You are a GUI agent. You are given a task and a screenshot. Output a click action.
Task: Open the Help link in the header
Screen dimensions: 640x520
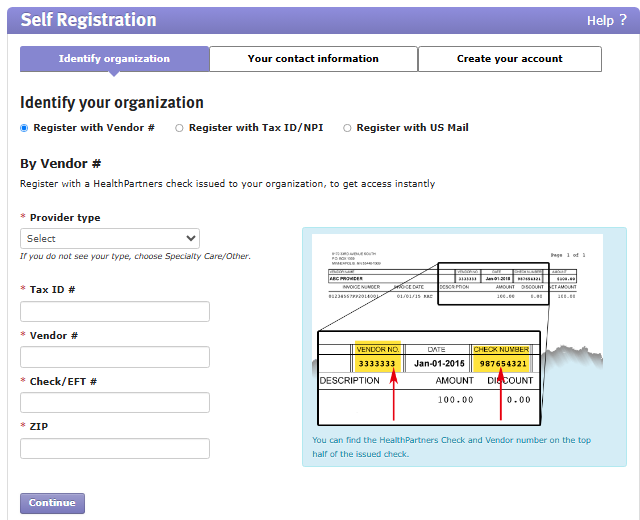(606, 20)
